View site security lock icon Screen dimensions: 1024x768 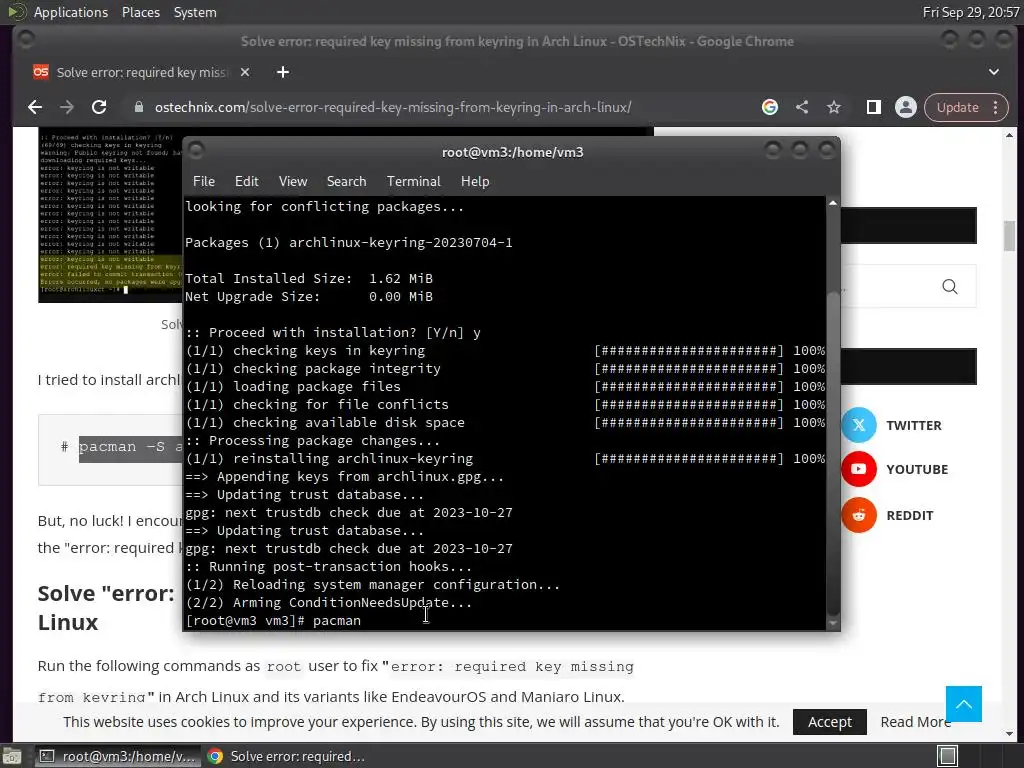[x=138, y=107]
